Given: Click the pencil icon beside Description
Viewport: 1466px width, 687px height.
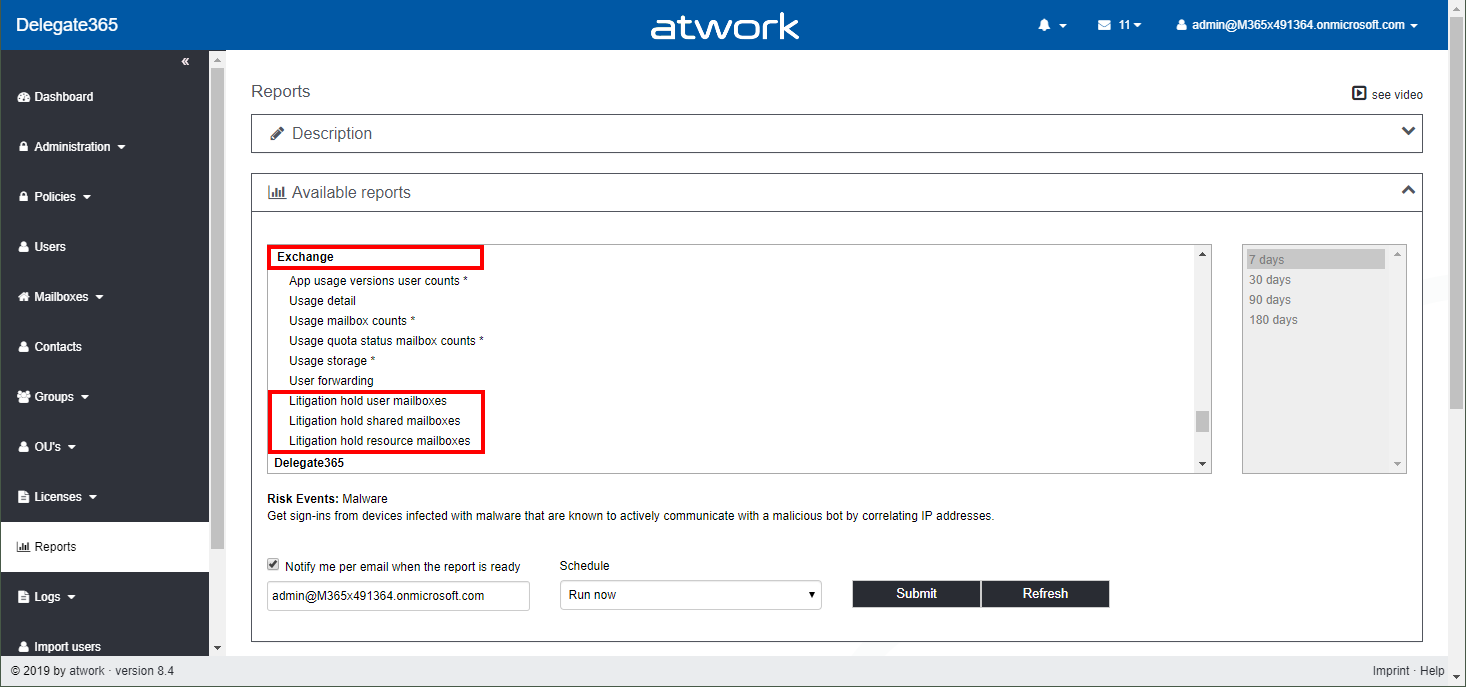Looking at the screenshot, I should click(277, 133).
